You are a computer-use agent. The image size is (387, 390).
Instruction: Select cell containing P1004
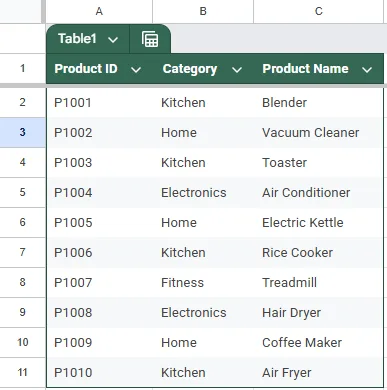click(99, 192)
